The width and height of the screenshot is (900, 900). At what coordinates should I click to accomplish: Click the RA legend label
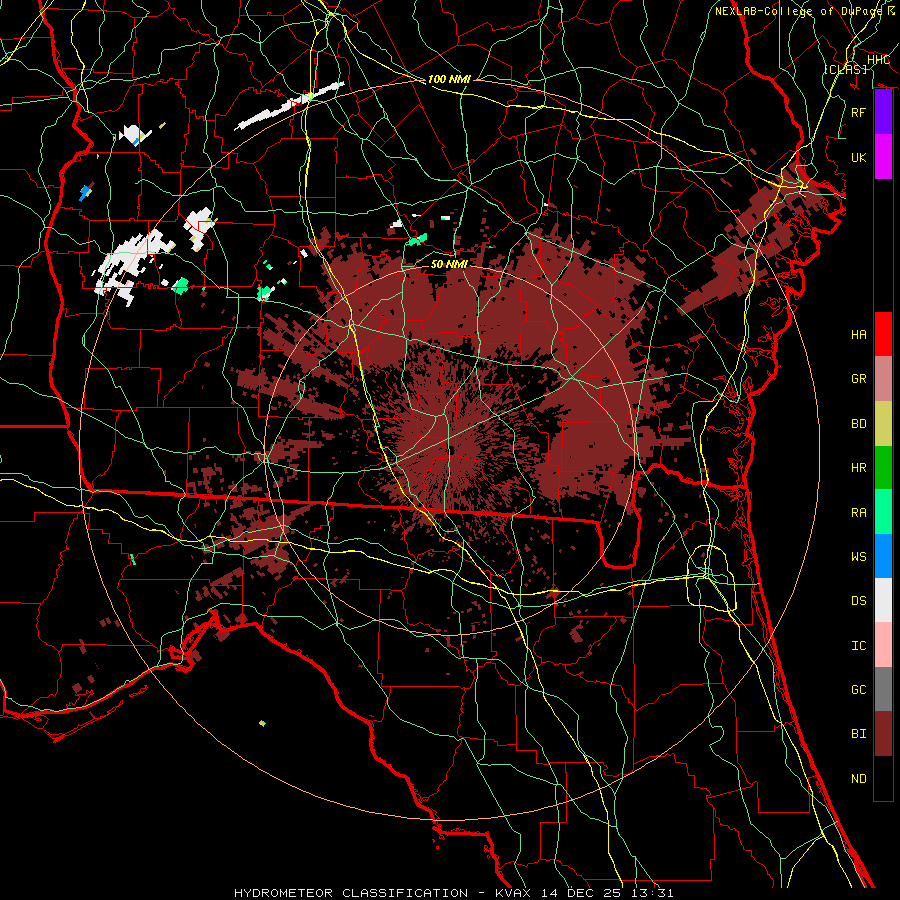858,512
